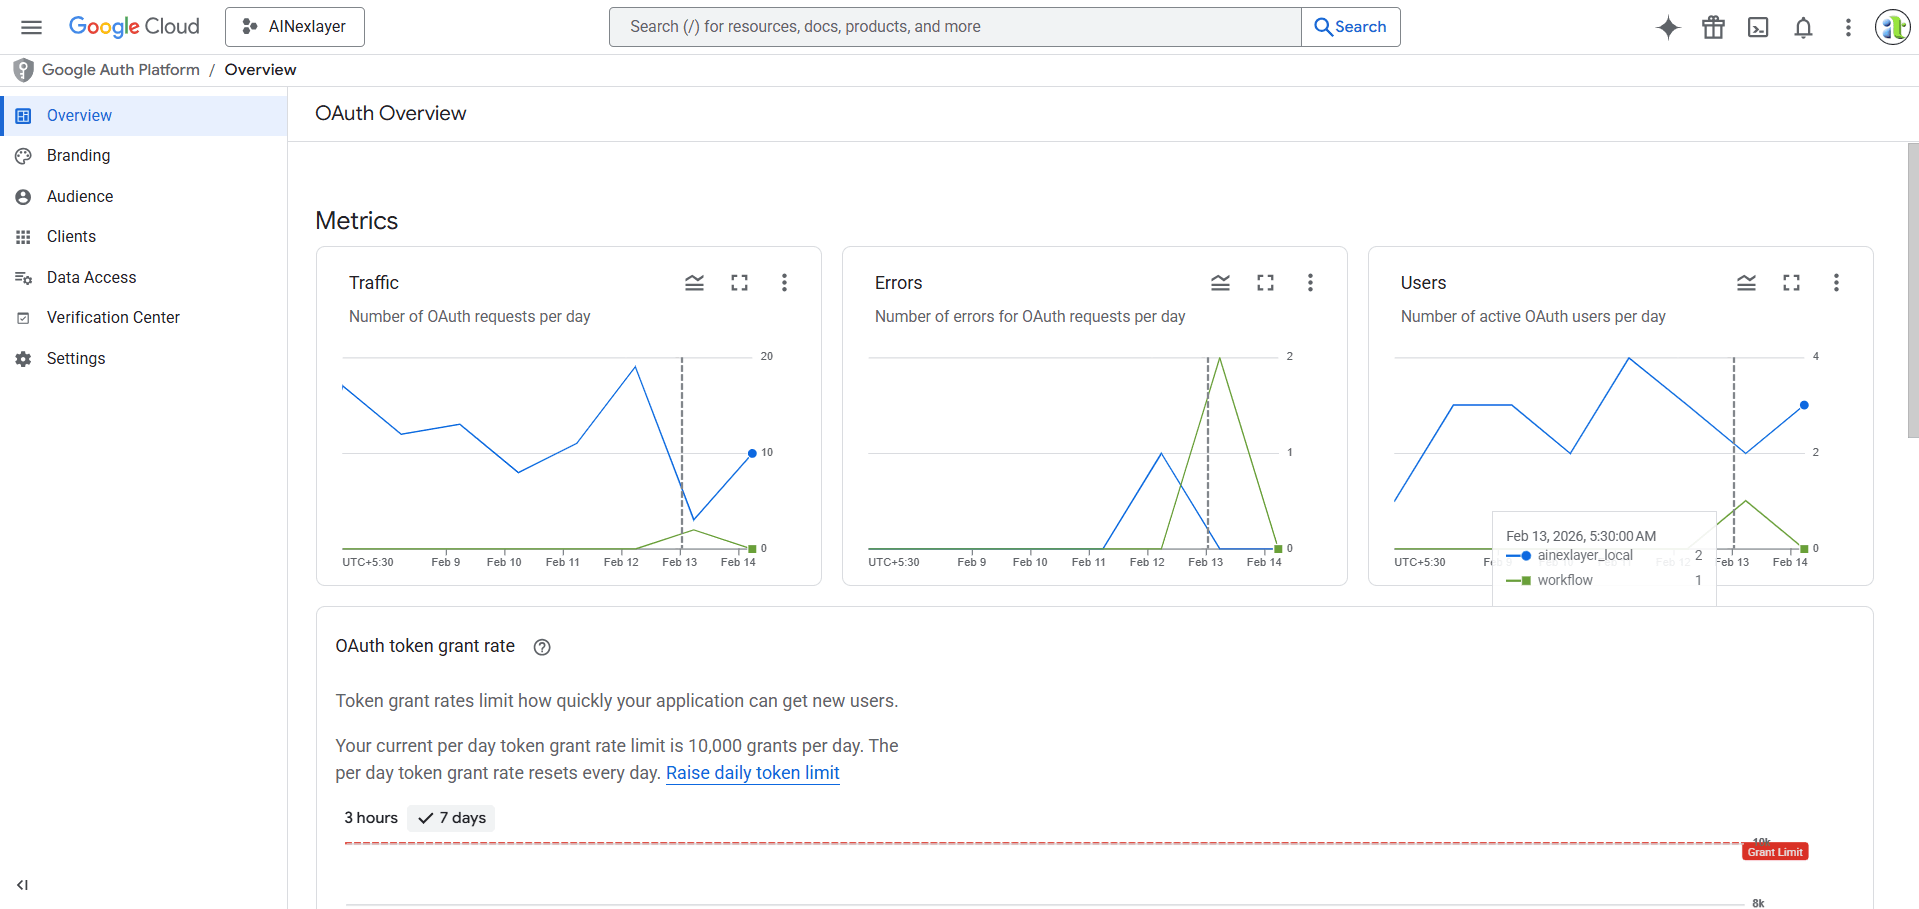Open the AINexlayer project picker
The width and height of the screenshot is (1919, 909).
click(x=294, y=27)
